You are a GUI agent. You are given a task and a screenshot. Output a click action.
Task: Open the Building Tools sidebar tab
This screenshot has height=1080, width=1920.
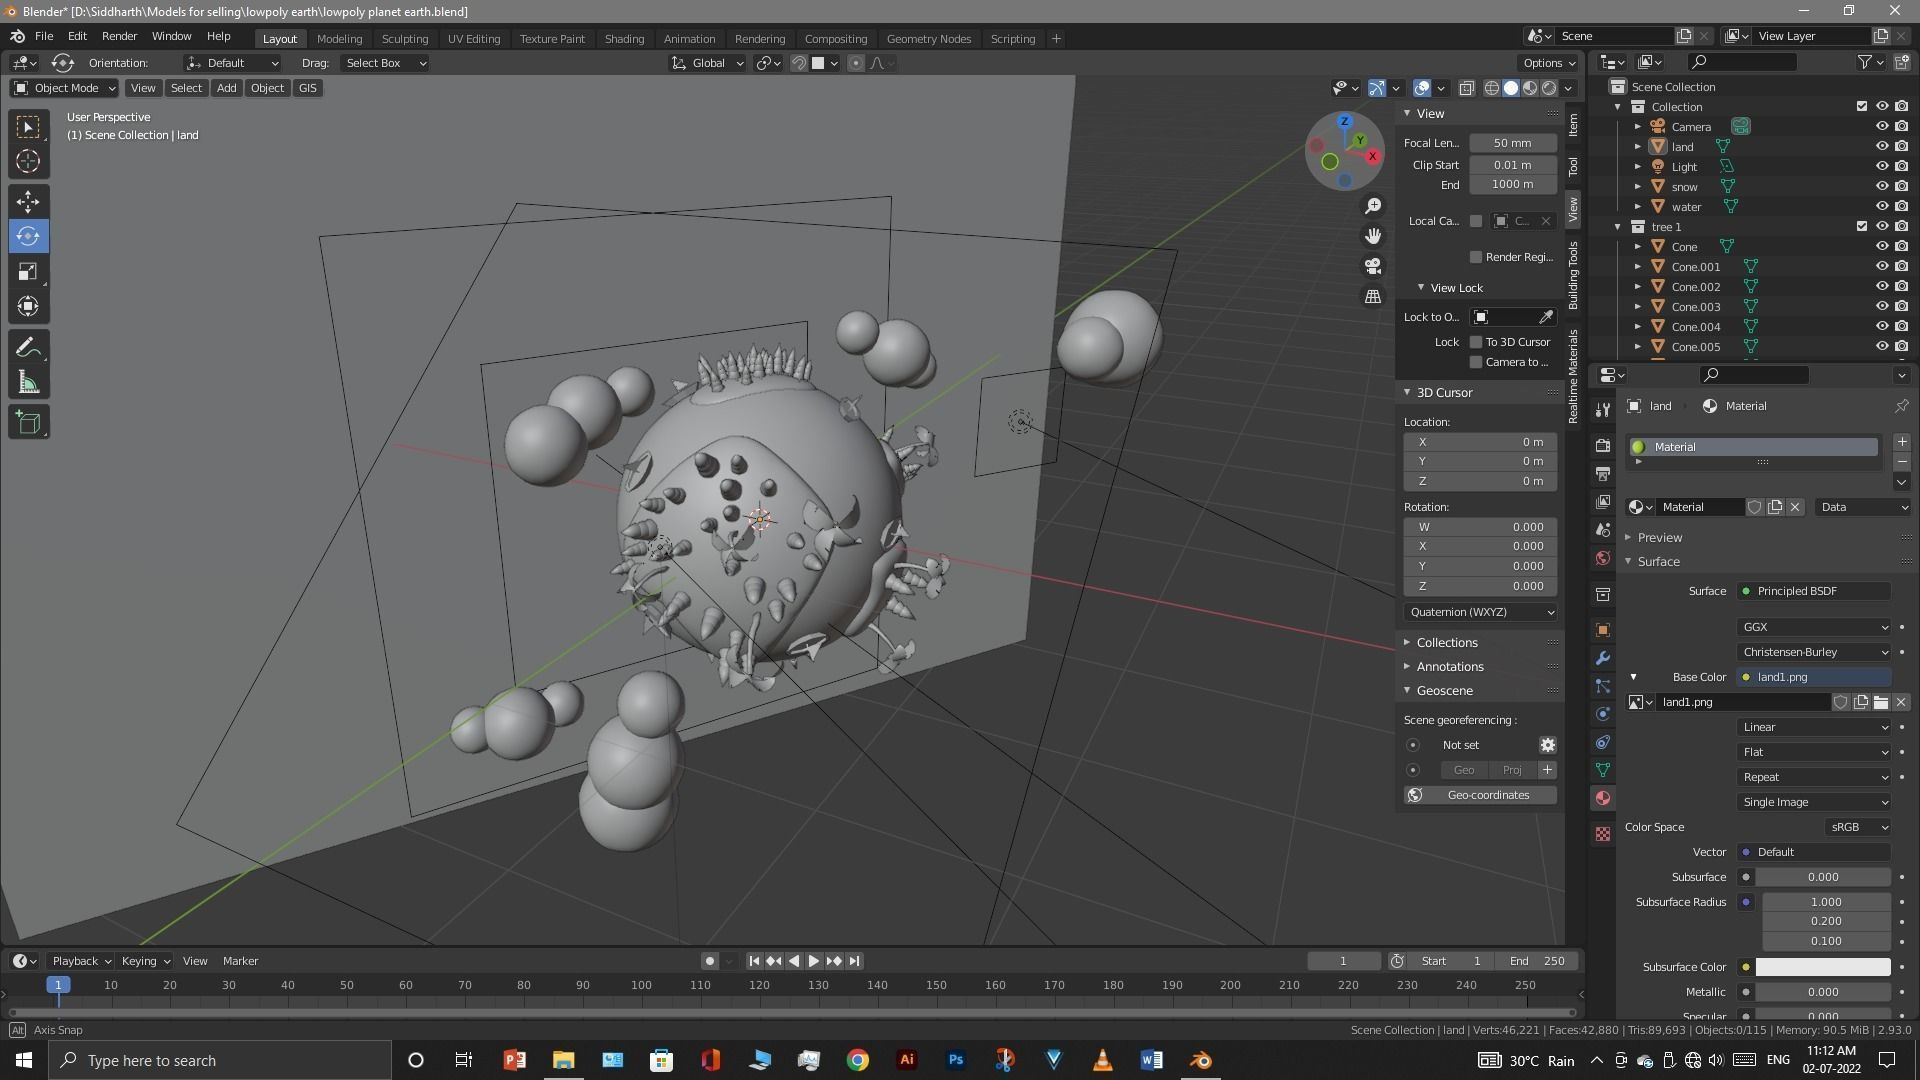coord(1574,275)
